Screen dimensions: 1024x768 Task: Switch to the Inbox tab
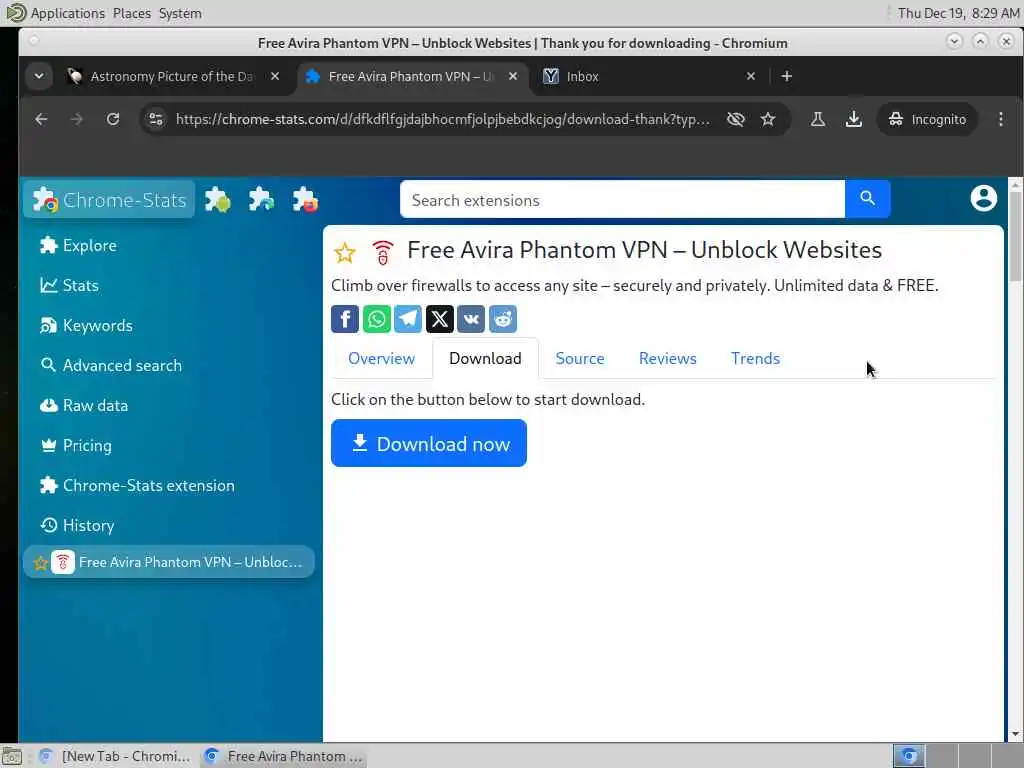pos(647,76)
